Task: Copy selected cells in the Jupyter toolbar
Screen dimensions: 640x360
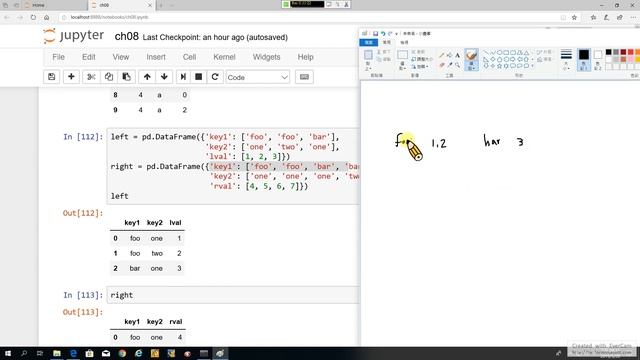Action: 109,77
